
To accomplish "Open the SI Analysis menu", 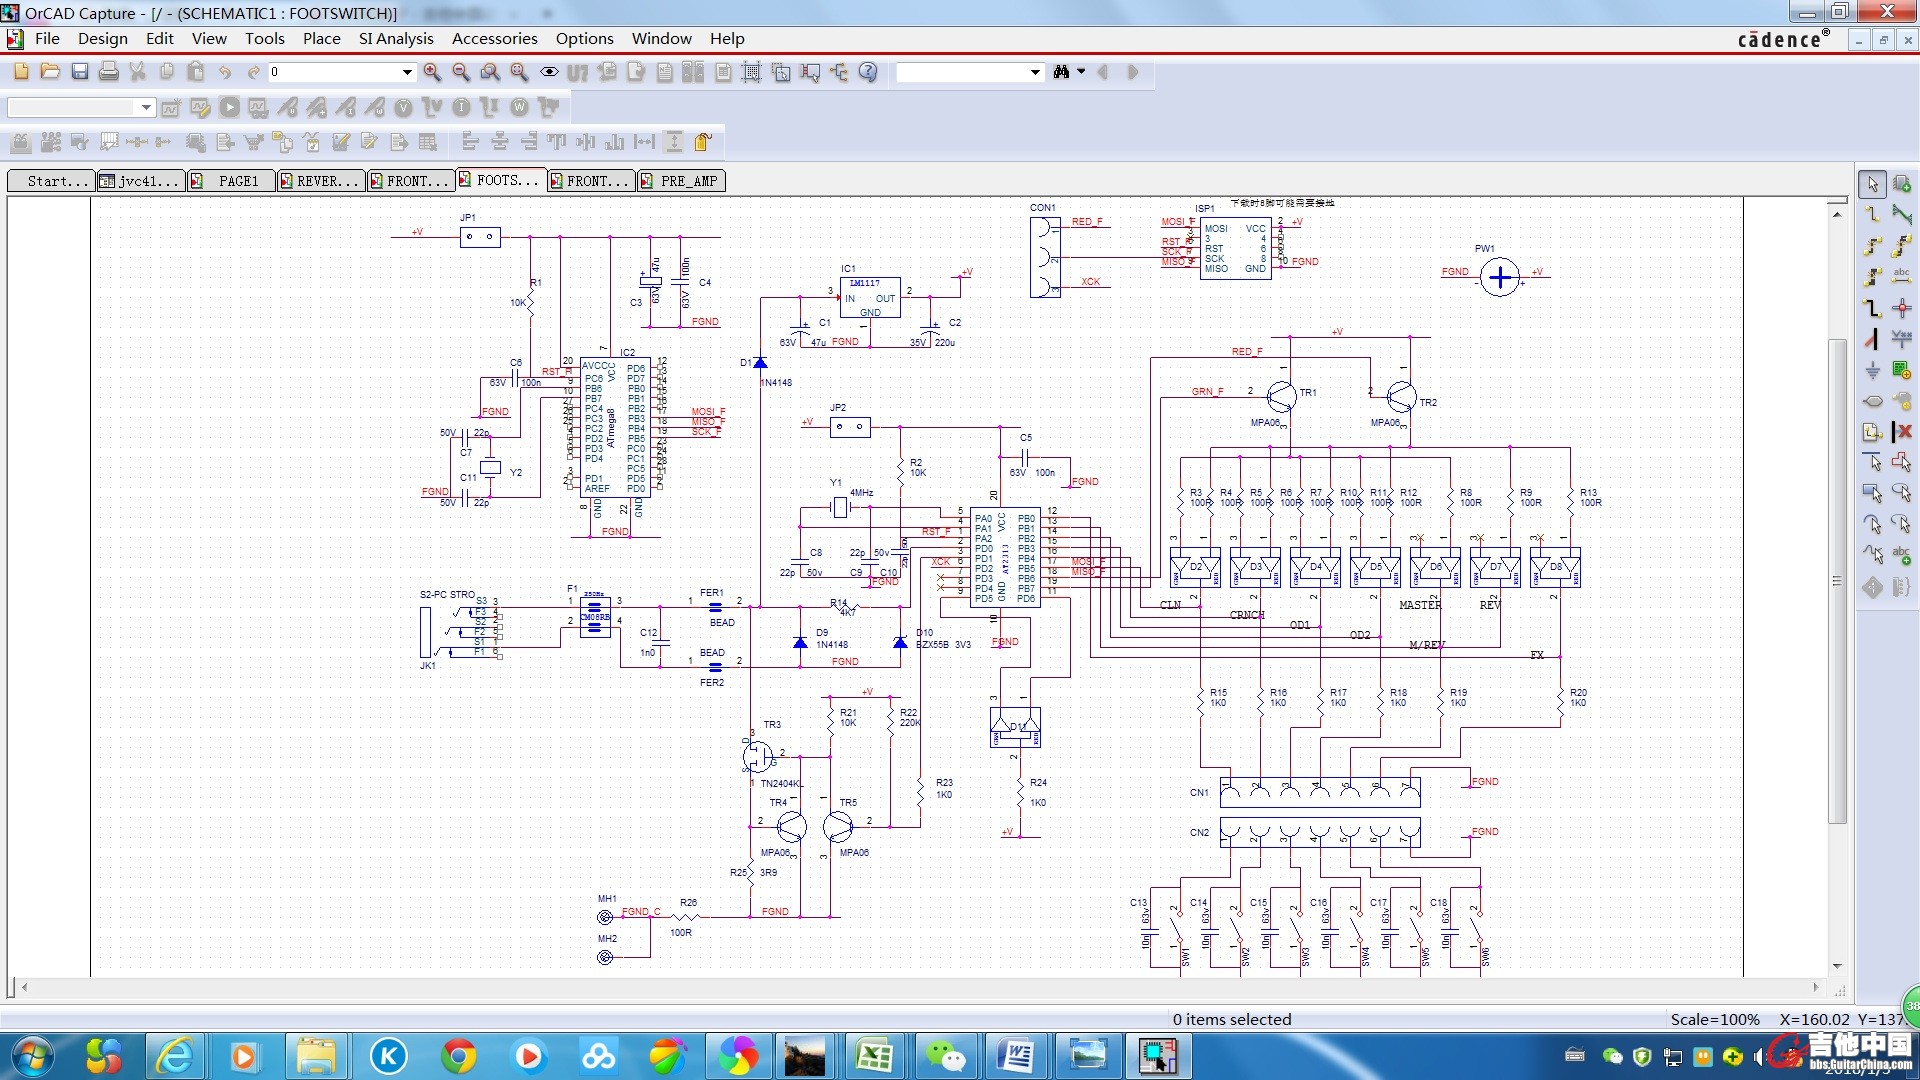I will (x=396, y=38).
